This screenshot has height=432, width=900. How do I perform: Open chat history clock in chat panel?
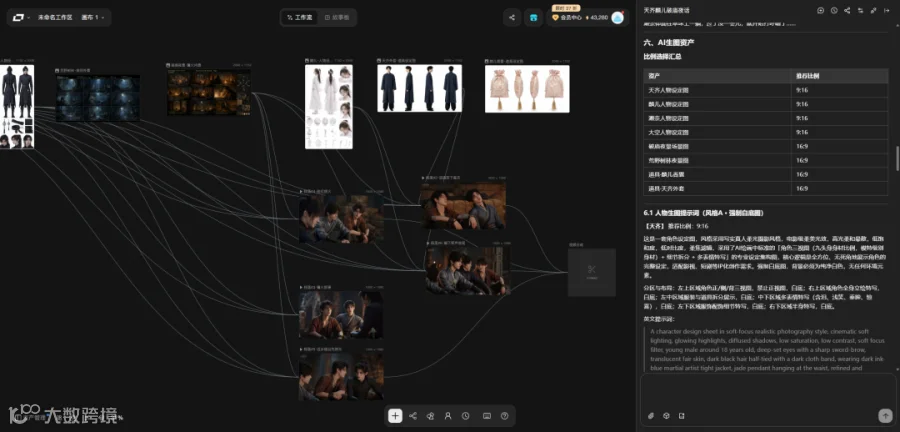834,10
